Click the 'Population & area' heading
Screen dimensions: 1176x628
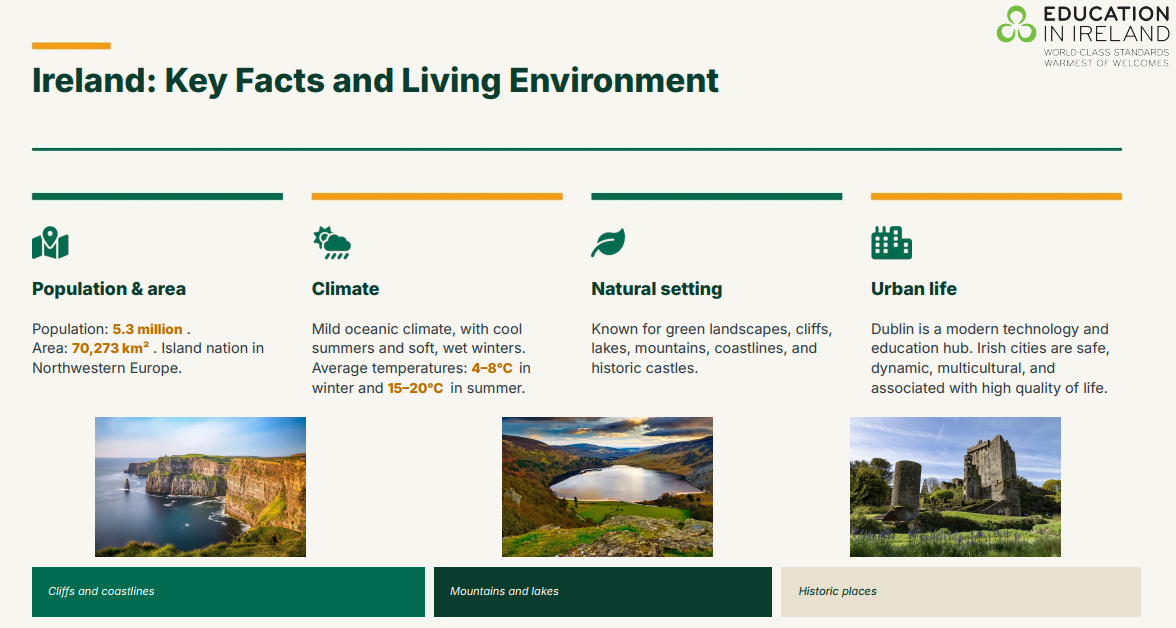(x=109, y=289)
